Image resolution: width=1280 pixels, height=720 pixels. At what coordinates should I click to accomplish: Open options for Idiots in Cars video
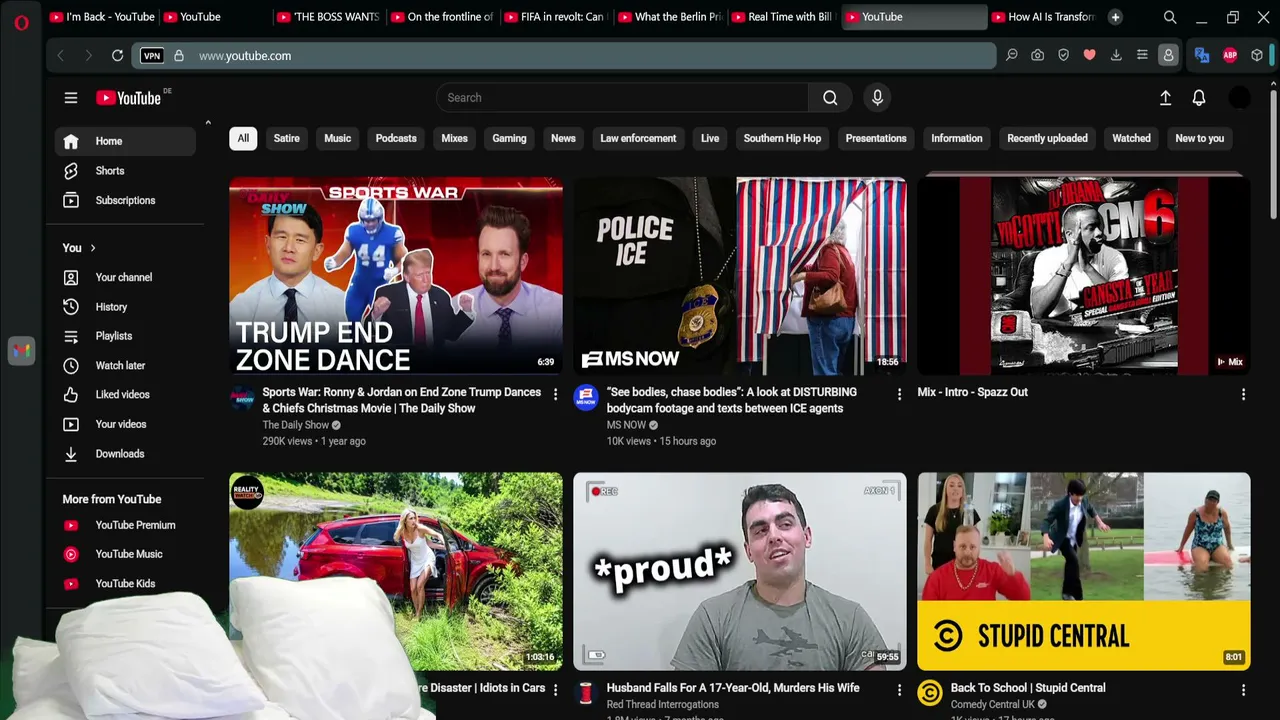pyautogui.click(x=556, y=690)
